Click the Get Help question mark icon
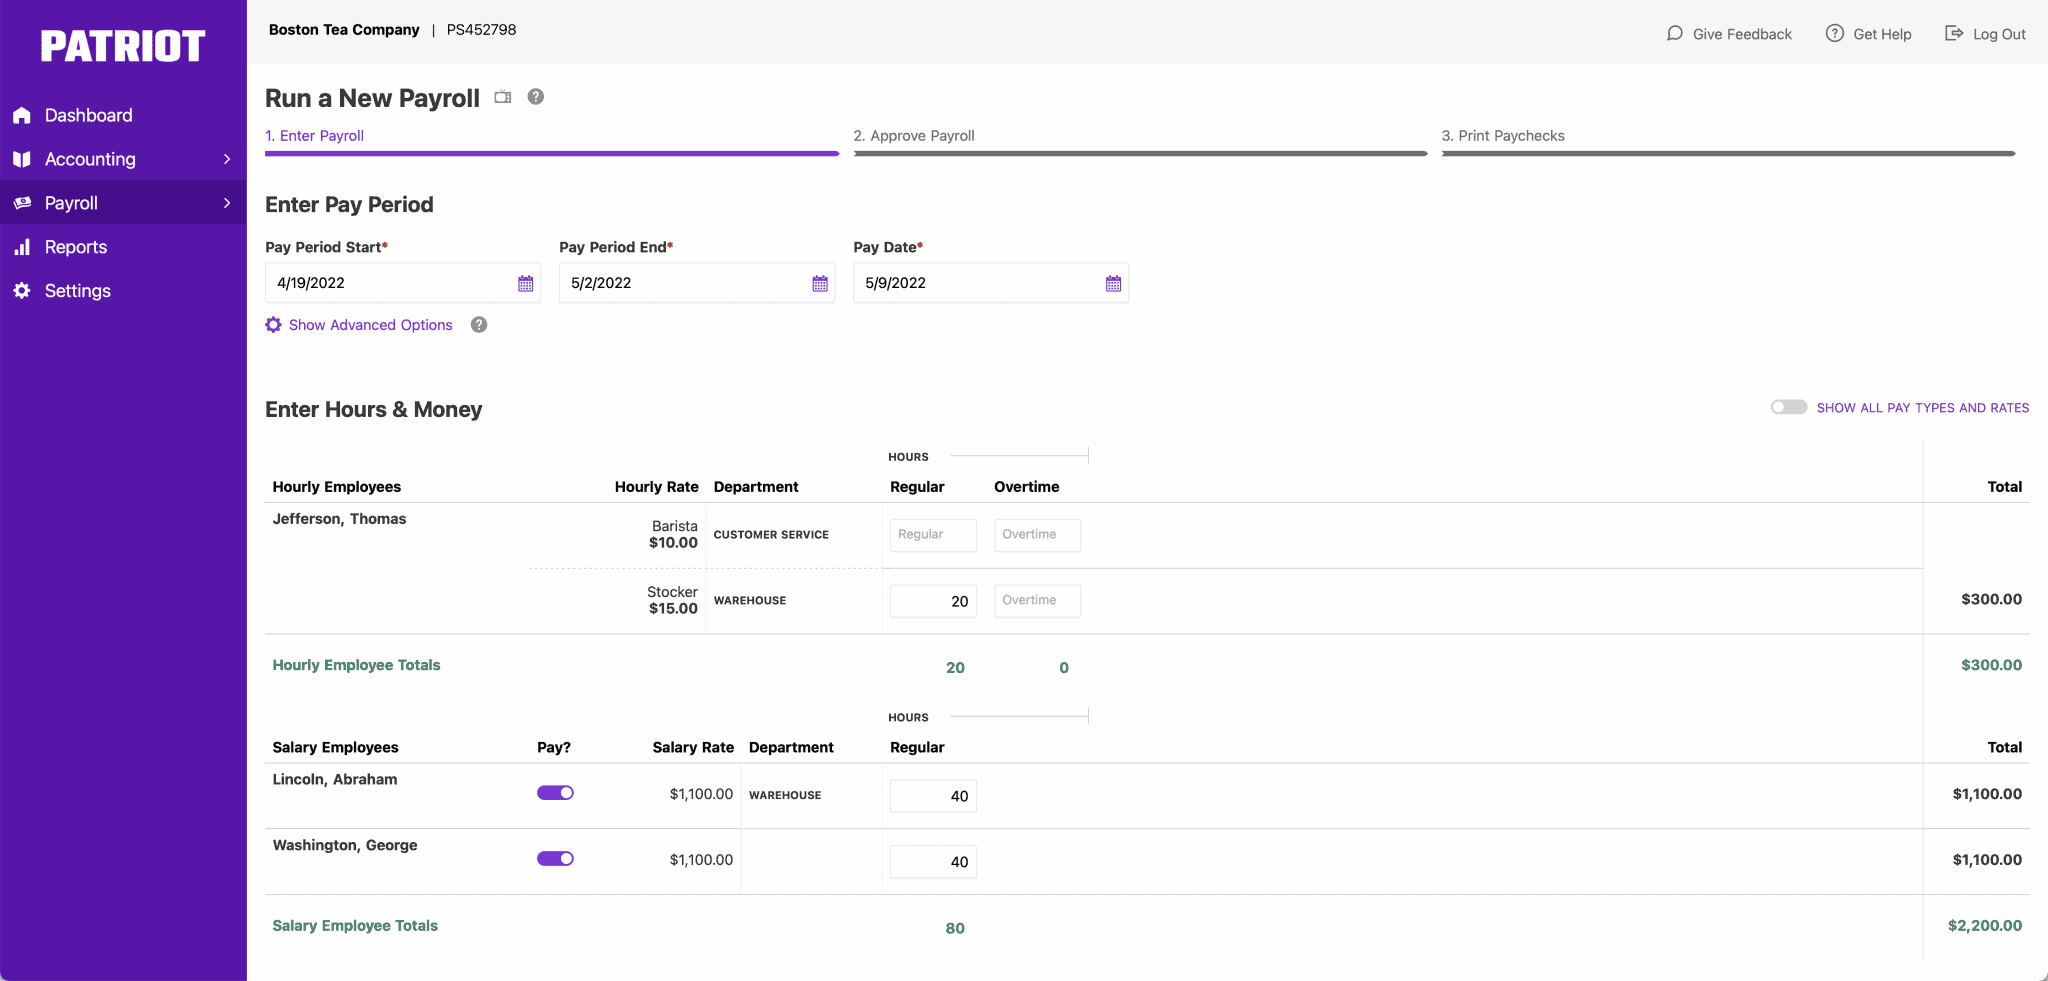The image size is (2048, 981). [1836, 33]
